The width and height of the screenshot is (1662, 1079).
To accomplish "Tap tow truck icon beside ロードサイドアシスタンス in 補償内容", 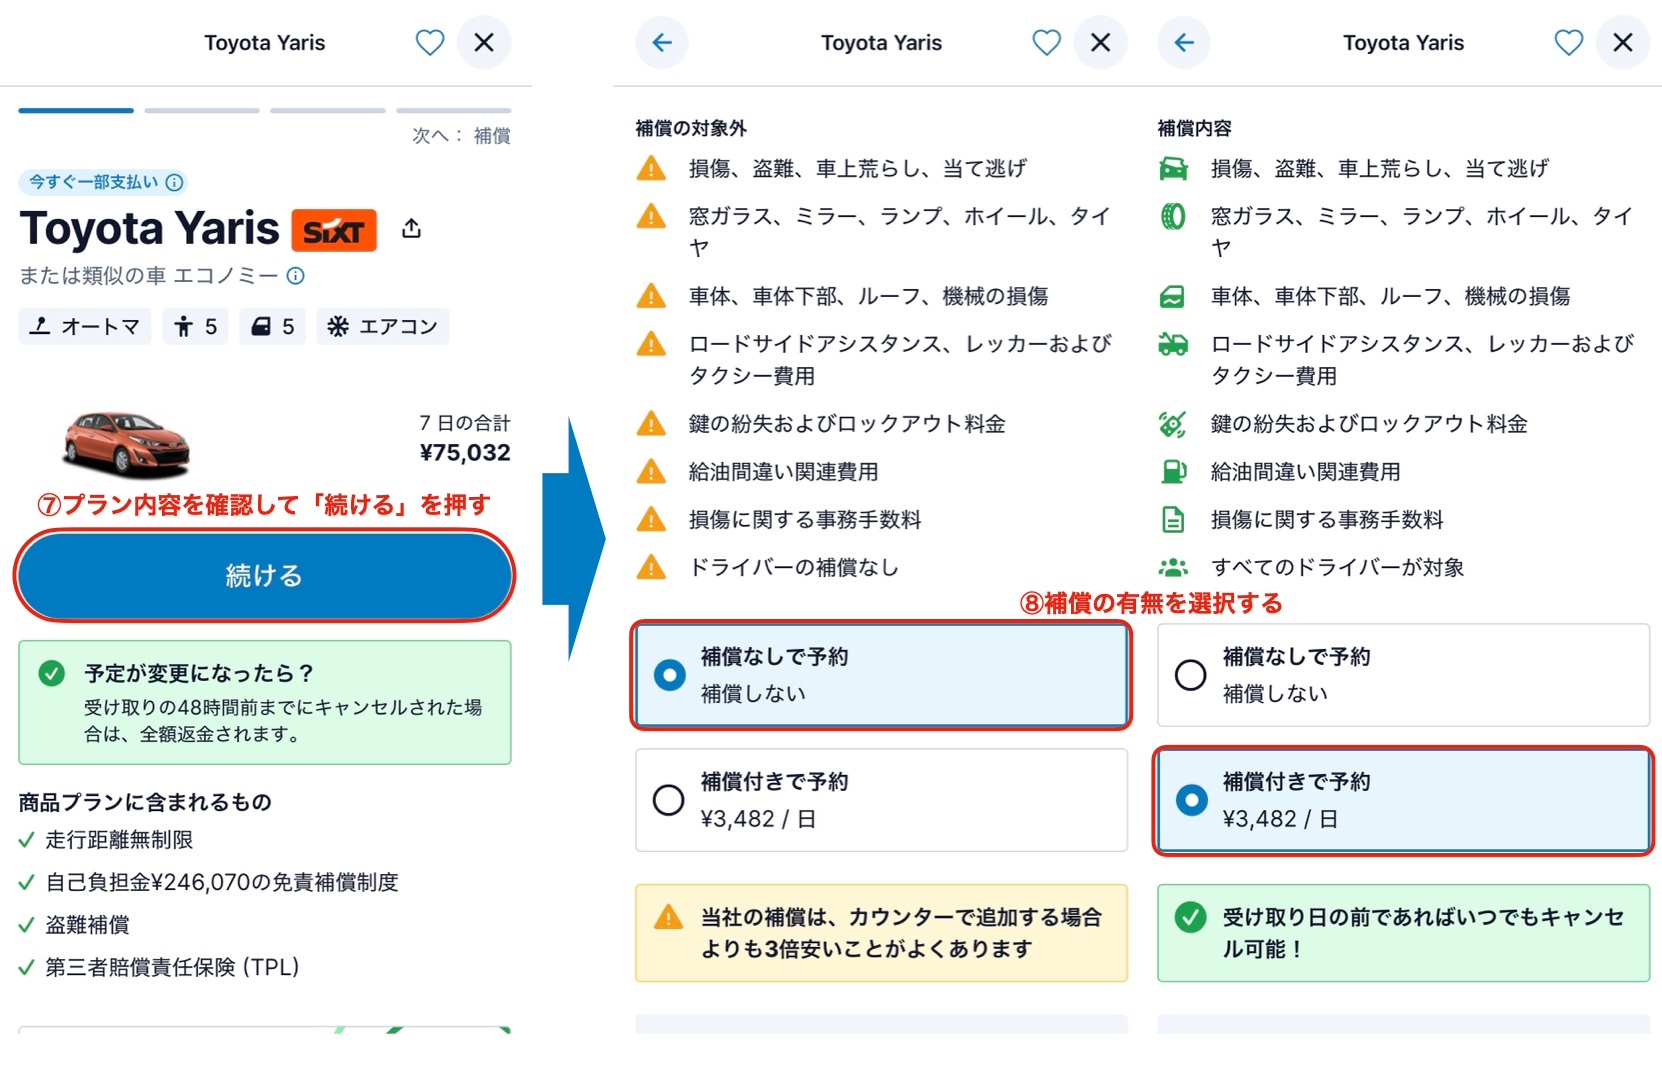I will click(x=1173, y=345).
